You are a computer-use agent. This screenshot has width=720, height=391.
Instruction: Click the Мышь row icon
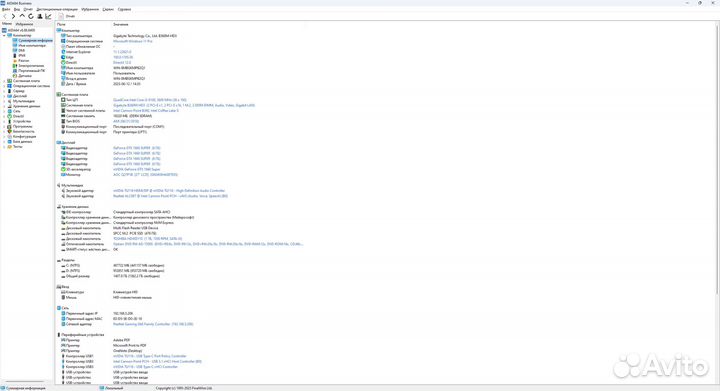(x=63, y=297)
